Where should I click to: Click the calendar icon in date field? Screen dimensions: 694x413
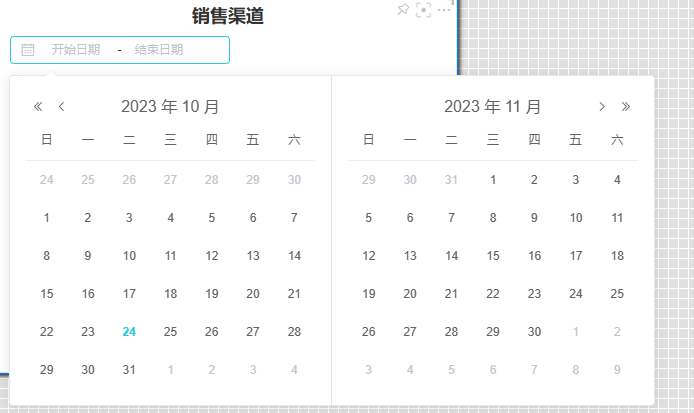[28, 50]
